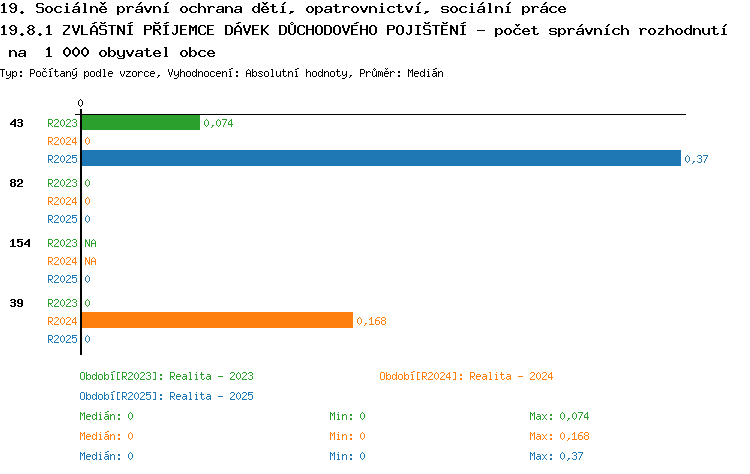Click the green R2023 bar for municipality 43

pos(141,122)
